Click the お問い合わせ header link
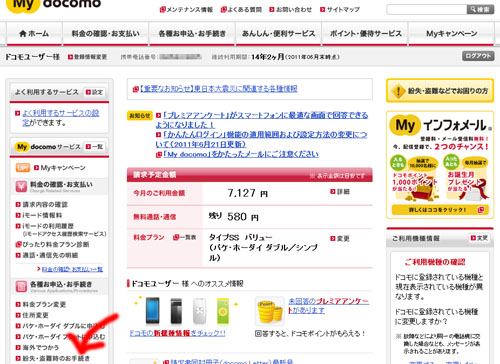 pos(290,10)
